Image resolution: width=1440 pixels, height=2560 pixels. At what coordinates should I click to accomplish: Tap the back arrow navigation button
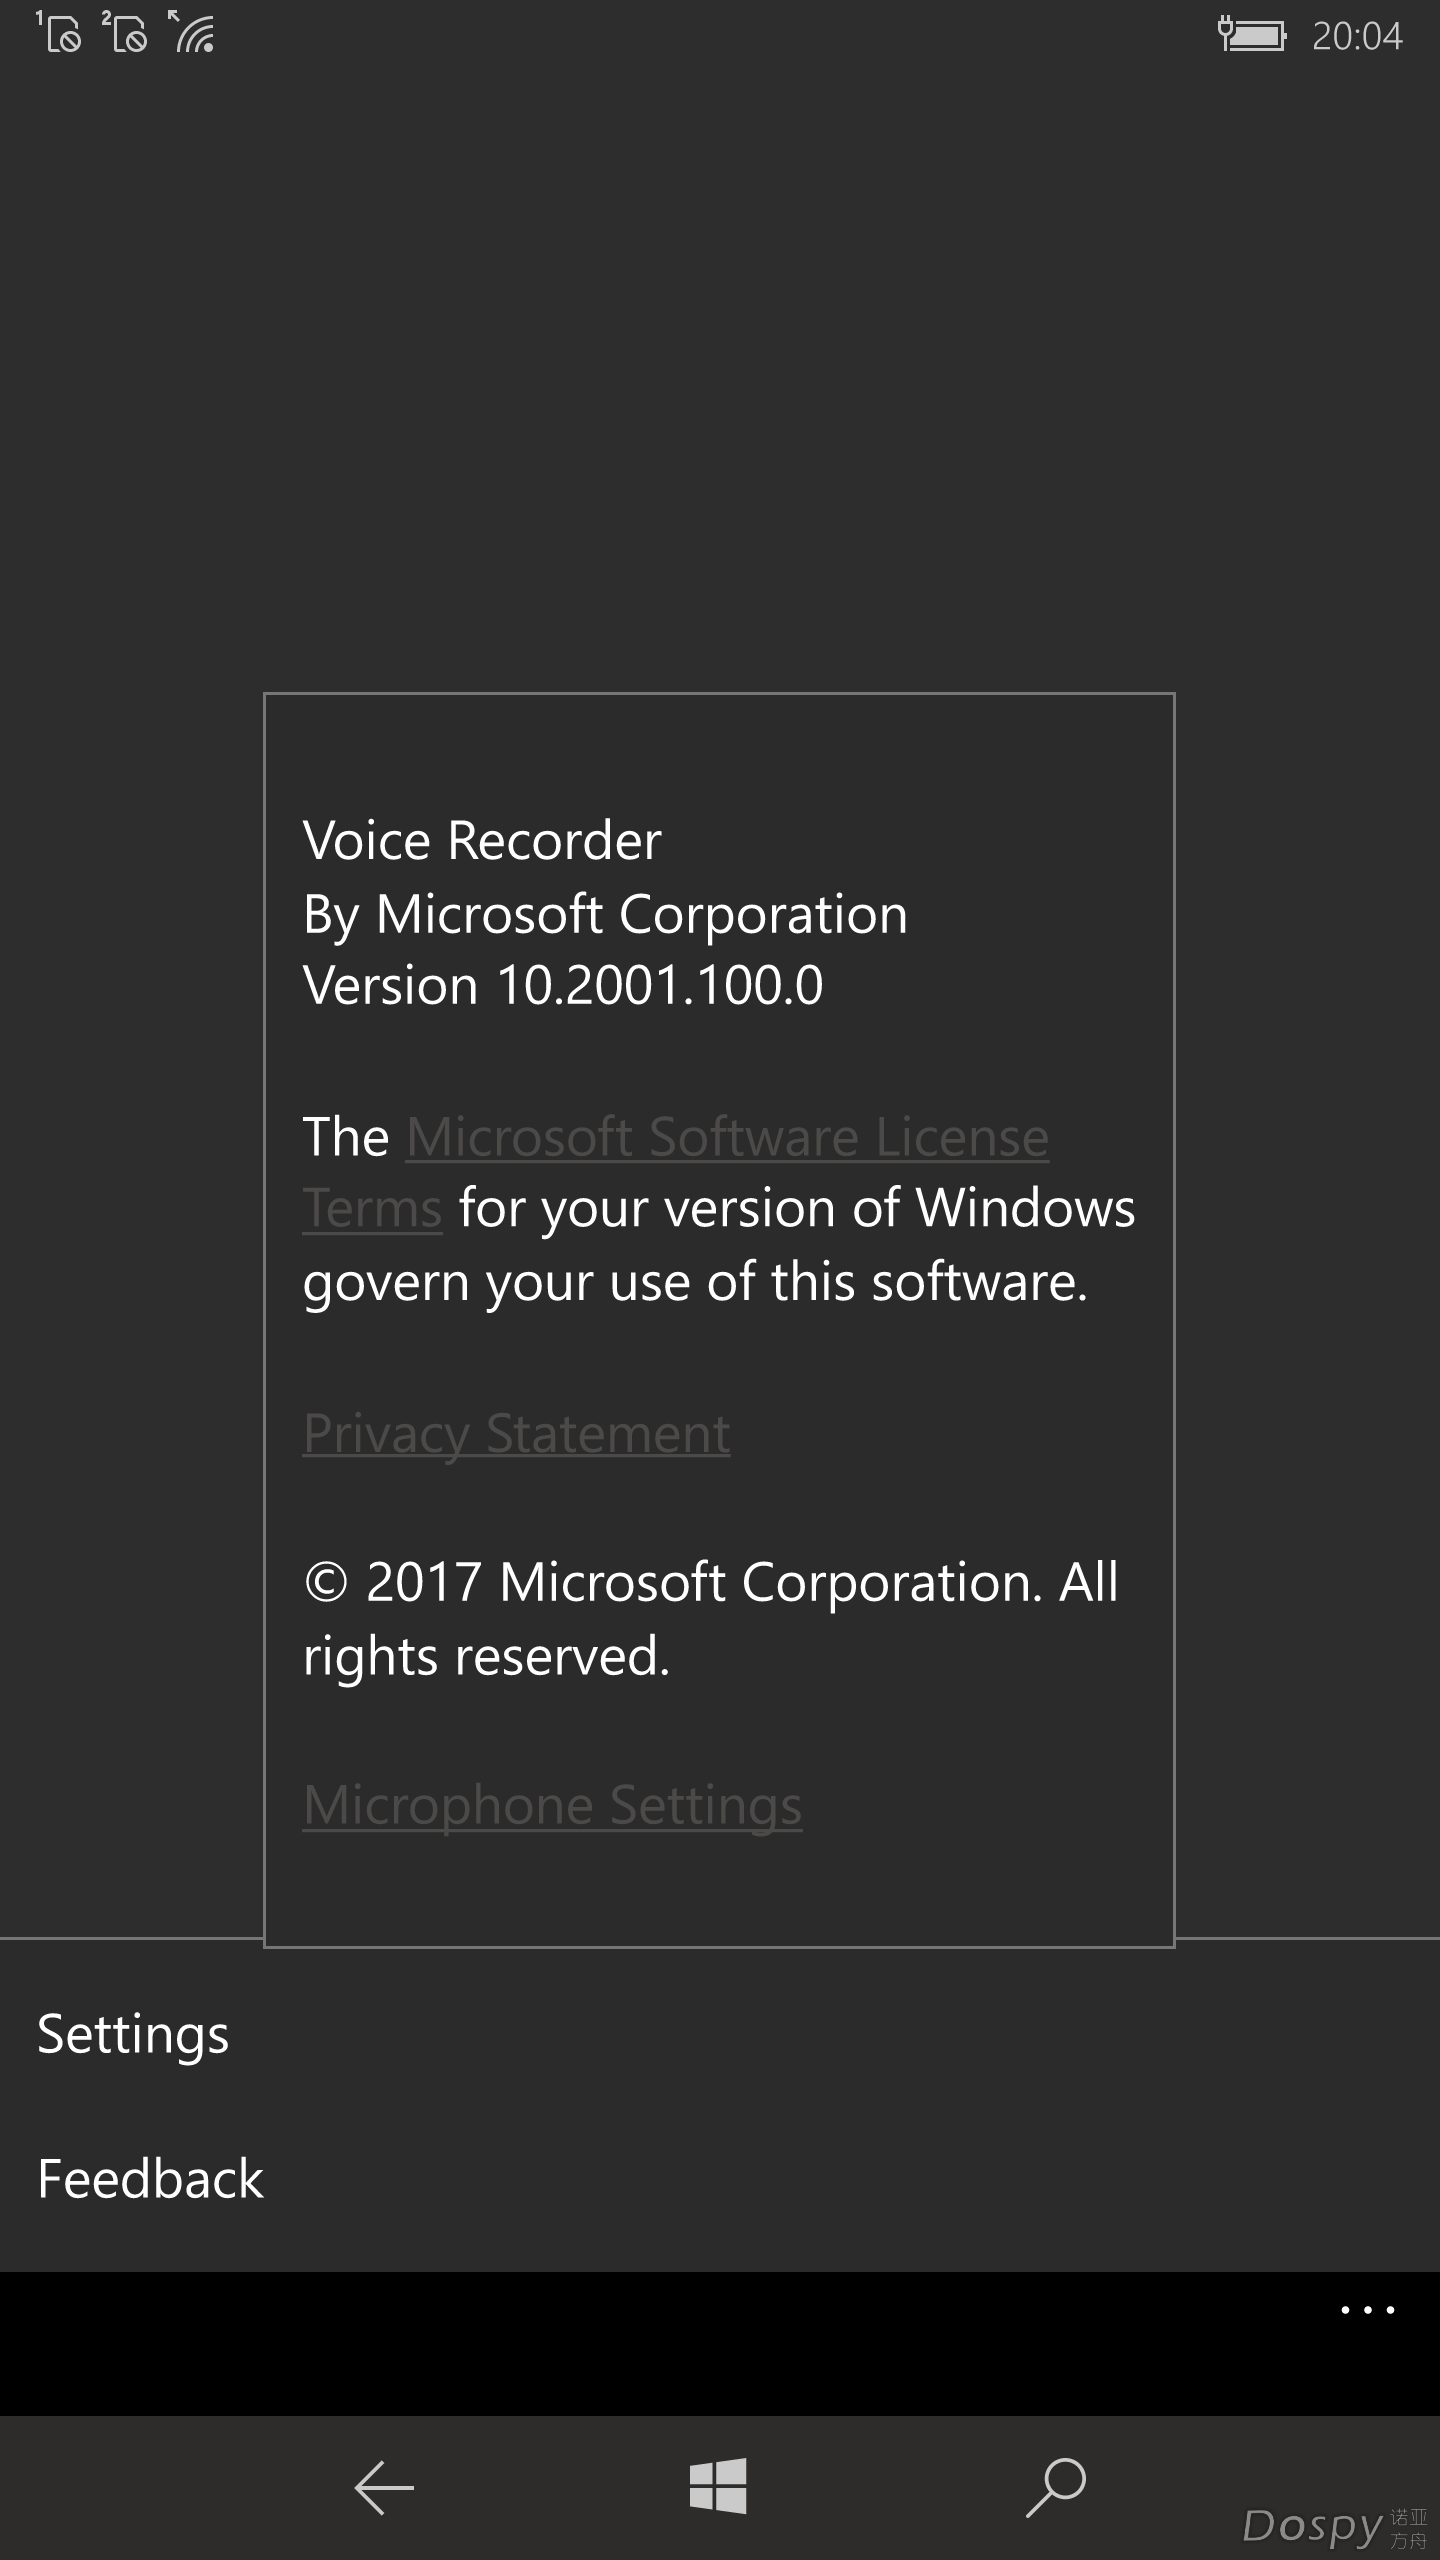(x=384, y=2487)
